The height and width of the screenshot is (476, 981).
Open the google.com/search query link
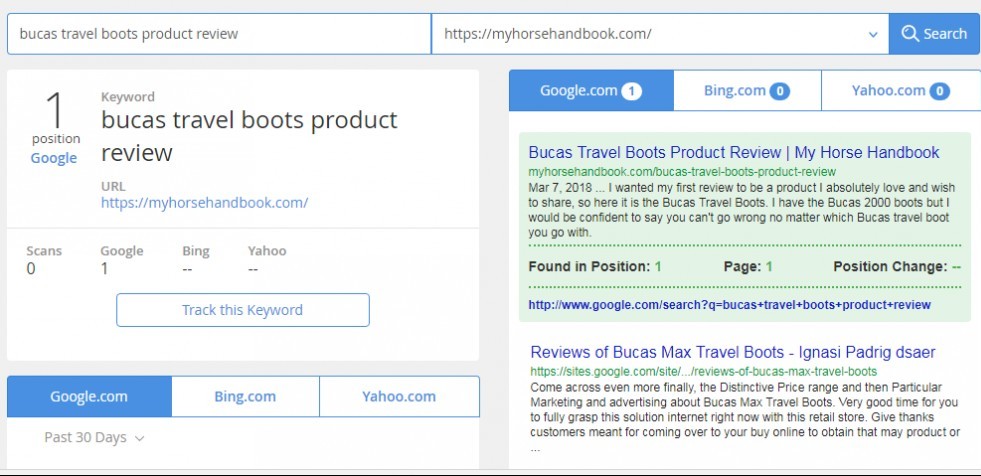tap(729, 305)
